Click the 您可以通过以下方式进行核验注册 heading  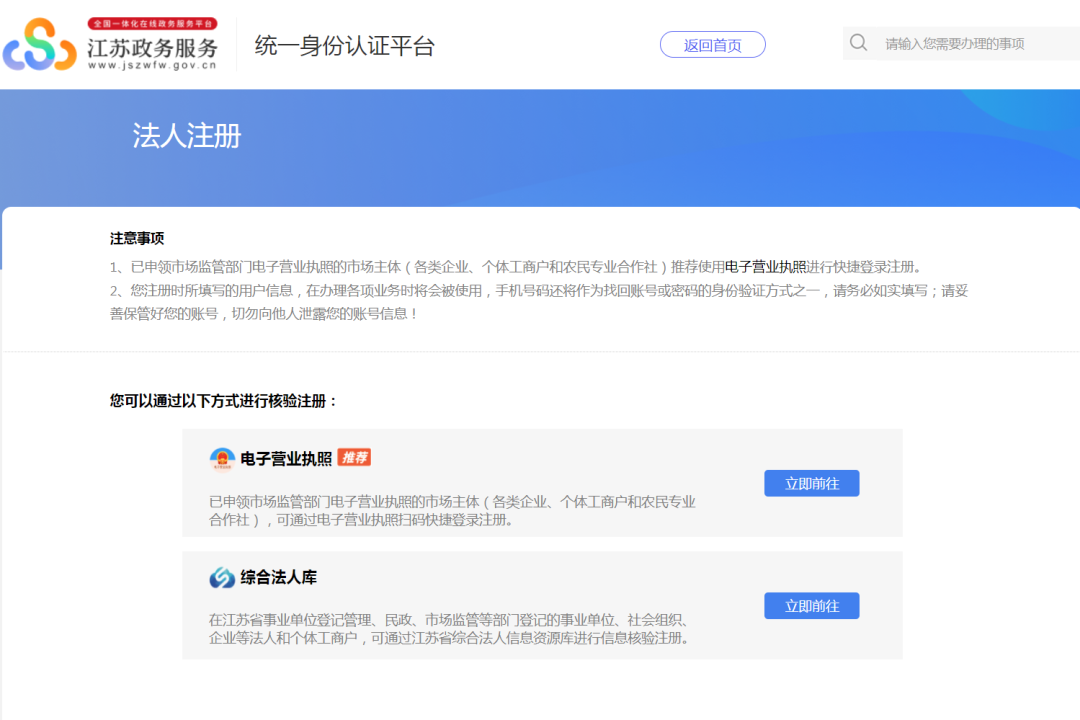[x=224, y=401]
